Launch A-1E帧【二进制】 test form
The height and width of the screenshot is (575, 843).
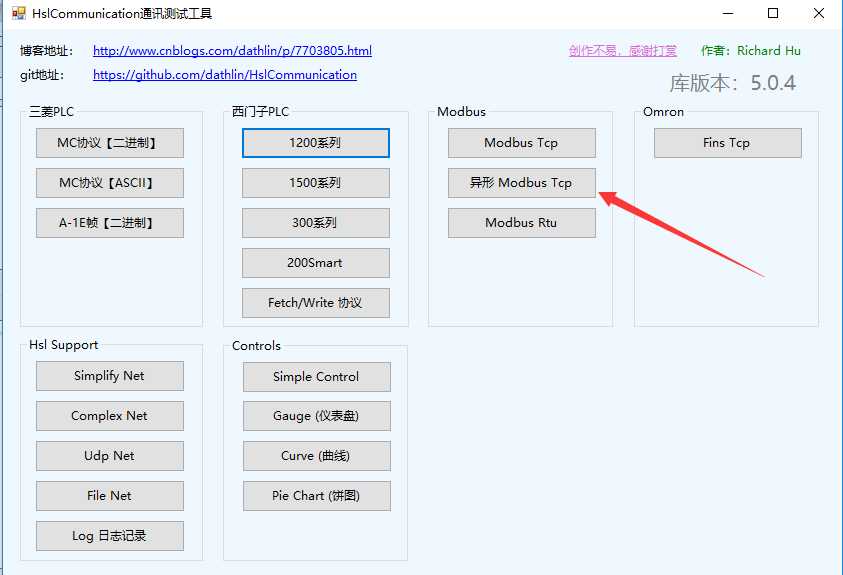coord(110,222)
